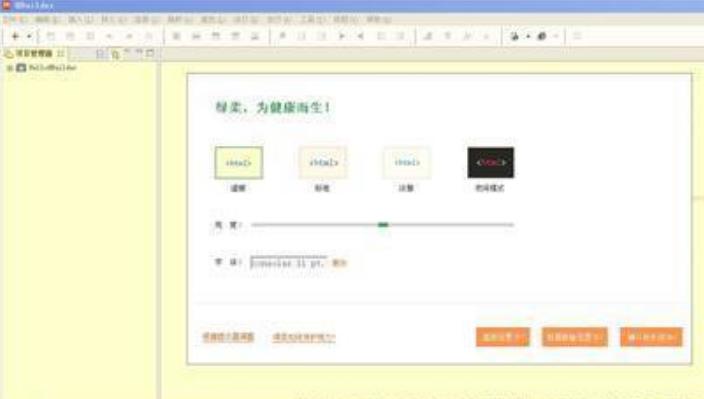Choose the green-bordered html theme thumbnail
Image resolution: width=704 pixels, height=399 pixels.
238,162
